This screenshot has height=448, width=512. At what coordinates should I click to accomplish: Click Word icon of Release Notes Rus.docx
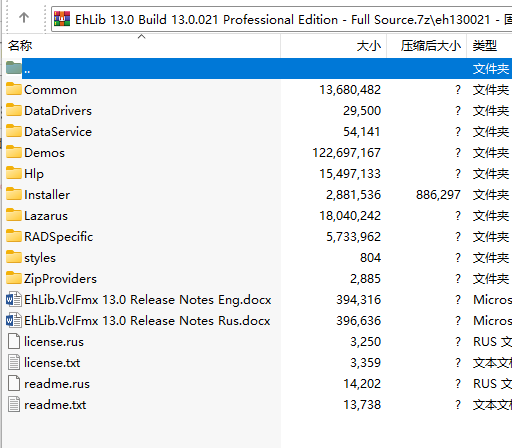point(14,320)
